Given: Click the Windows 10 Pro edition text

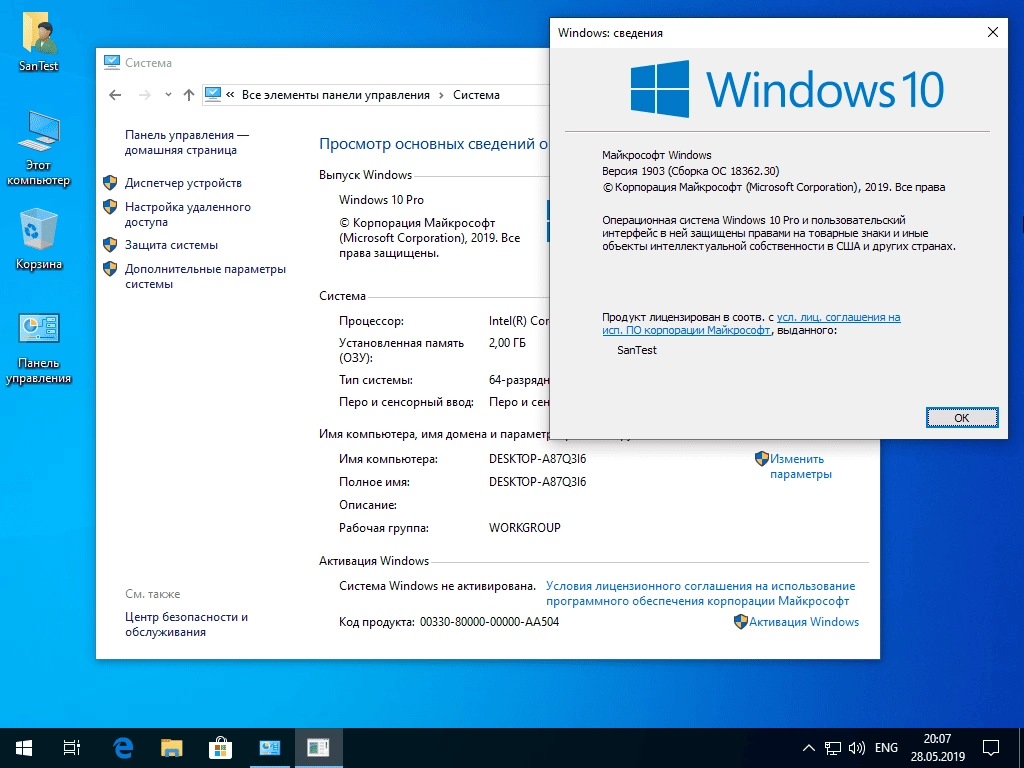Looking at the screenshot, I should click(381, 200).
